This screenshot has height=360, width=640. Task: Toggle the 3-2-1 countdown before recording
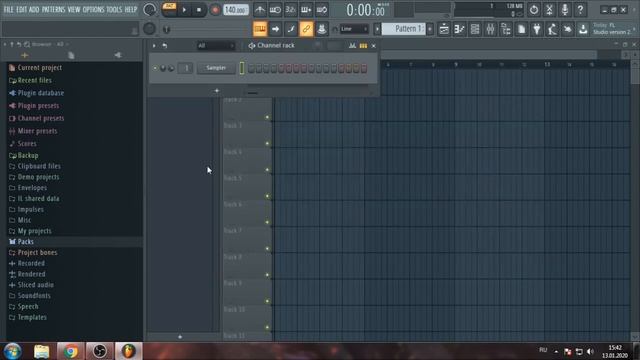click(x=291, y=10)
